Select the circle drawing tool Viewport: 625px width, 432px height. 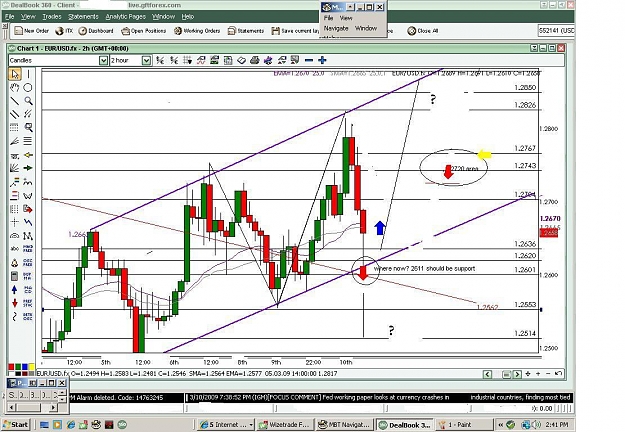click(28, 87)
